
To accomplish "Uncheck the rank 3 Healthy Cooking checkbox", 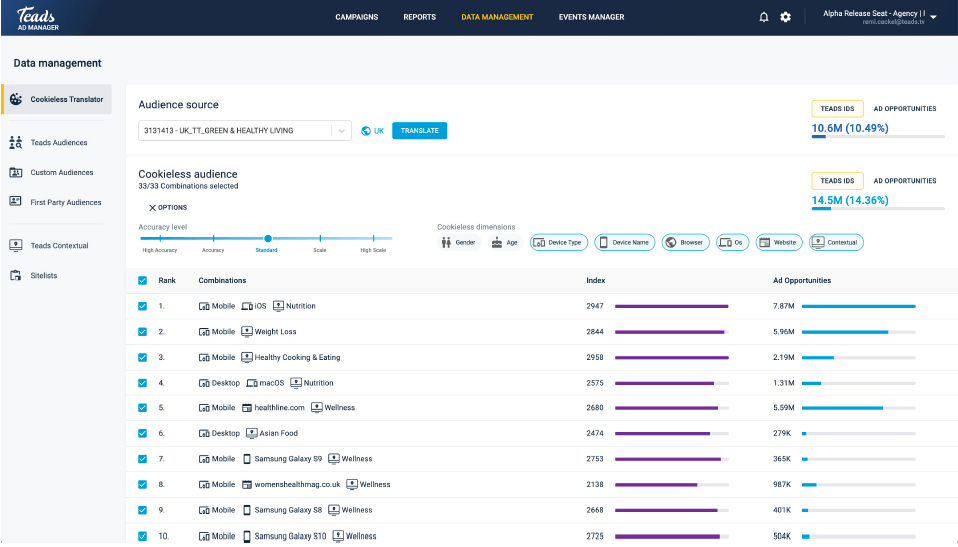I will point(142,358).
